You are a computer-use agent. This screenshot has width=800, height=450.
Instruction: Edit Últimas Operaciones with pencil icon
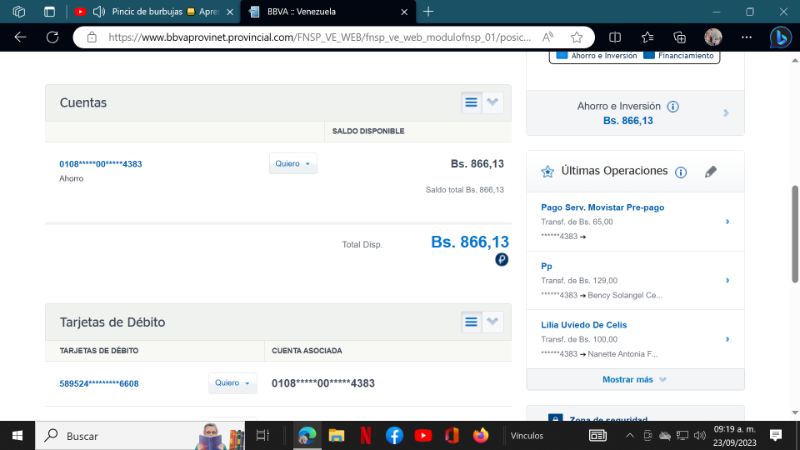(711, 171)
